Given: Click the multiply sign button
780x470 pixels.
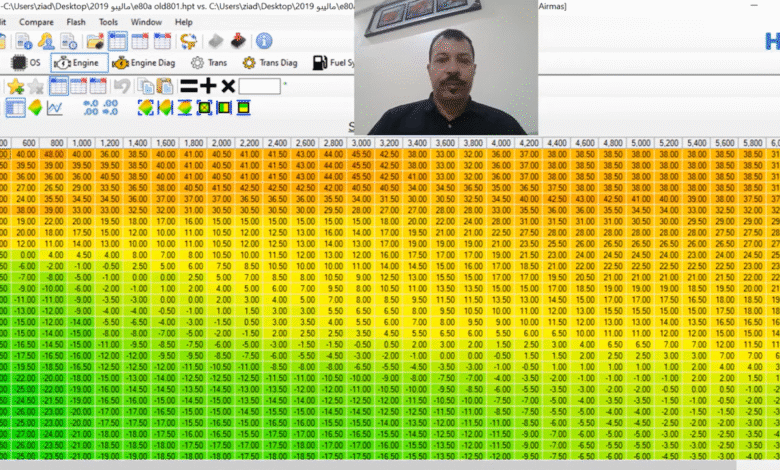Looking at the screenshot, I should coord(228,86).
